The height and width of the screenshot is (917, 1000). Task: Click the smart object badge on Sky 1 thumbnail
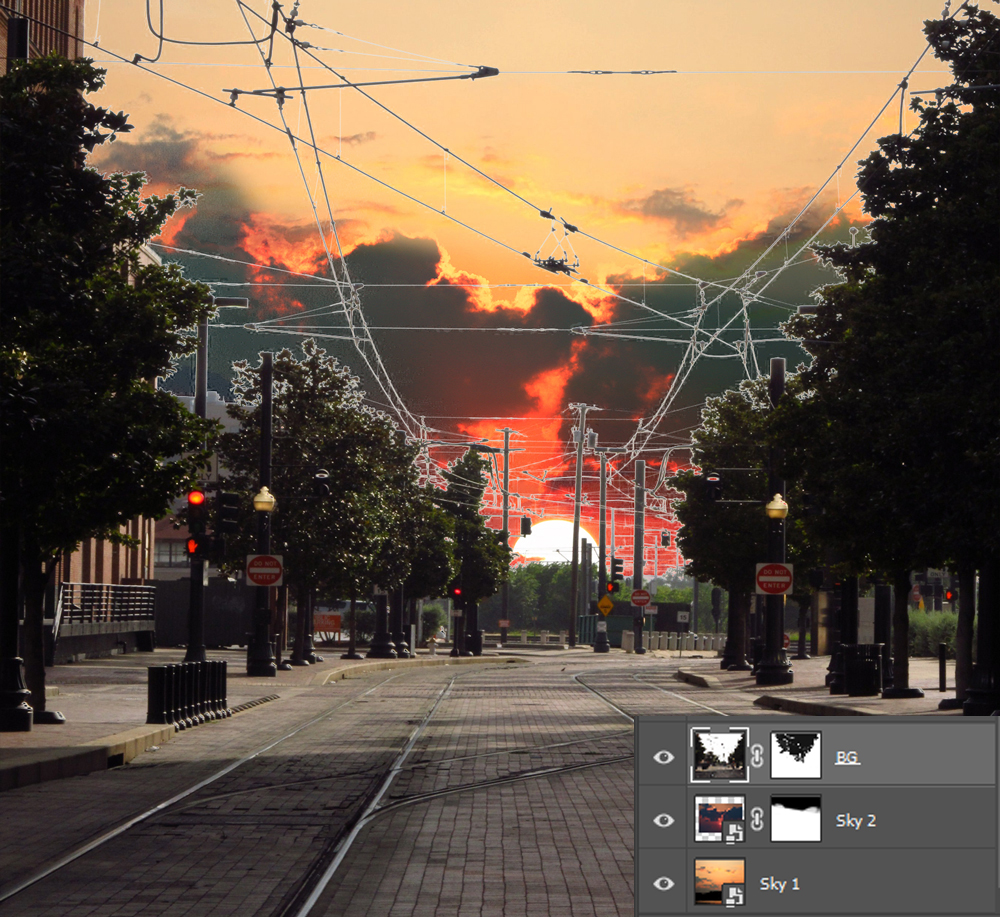tap(735, 895)
